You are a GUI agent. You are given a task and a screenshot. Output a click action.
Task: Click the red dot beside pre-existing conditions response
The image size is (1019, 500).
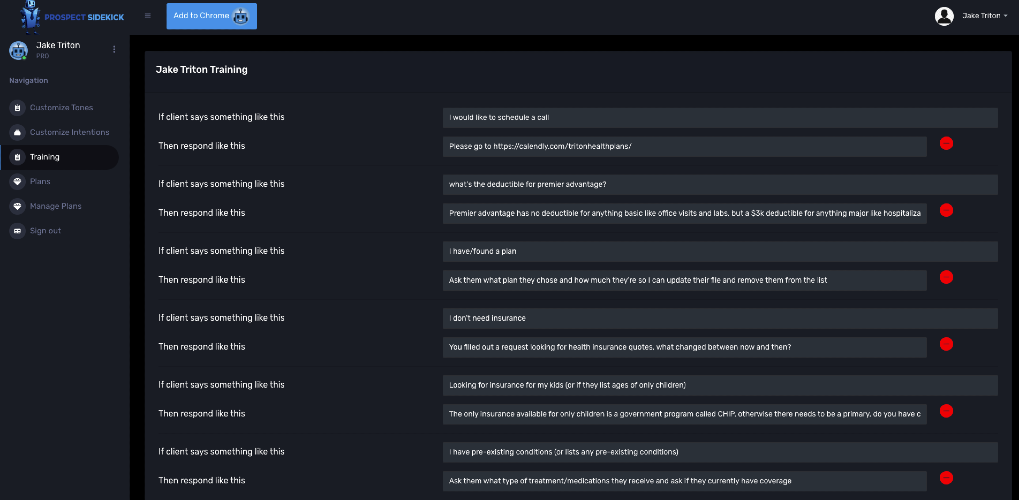click(x=946, y=478)
